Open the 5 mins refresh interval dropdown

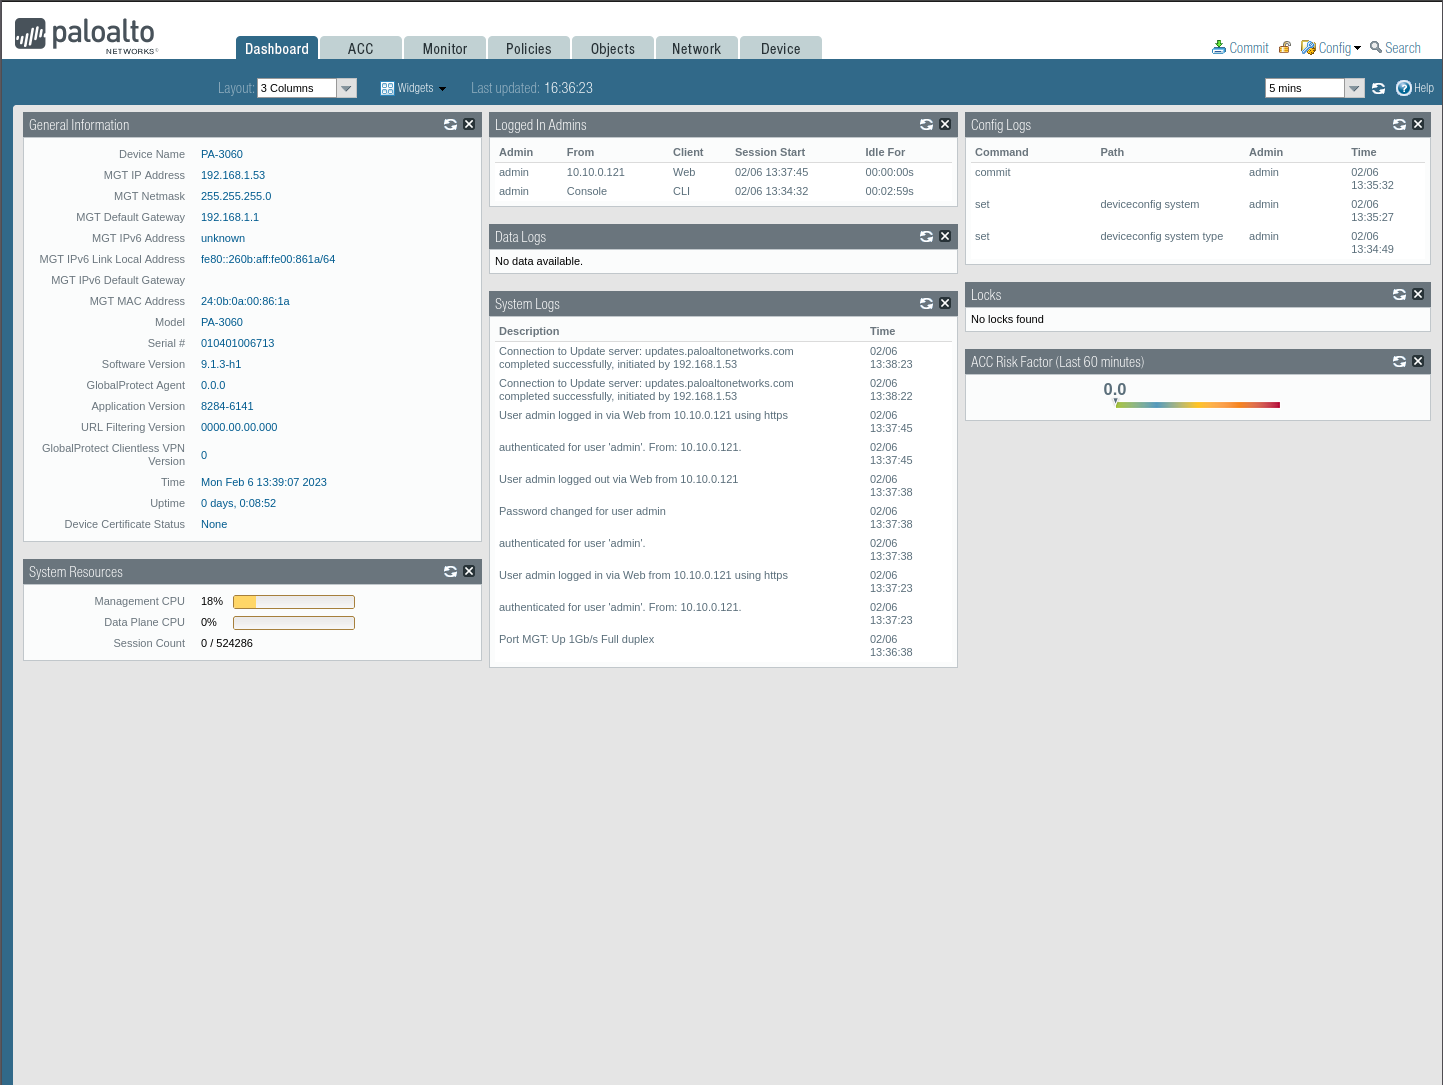[1354, 88]
